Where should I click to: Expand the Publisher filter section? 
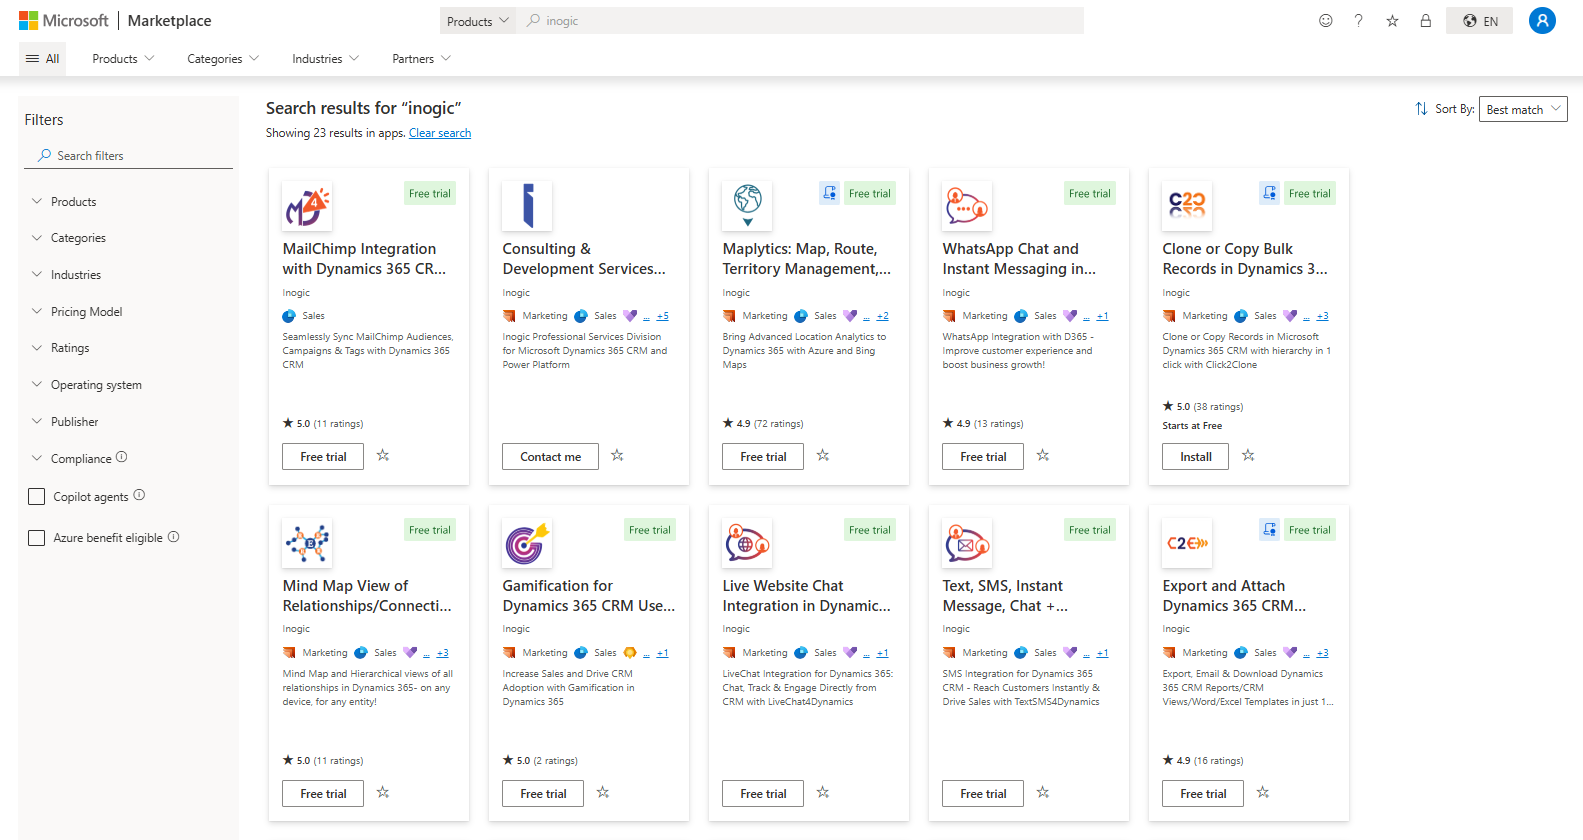tap(74, 422)
